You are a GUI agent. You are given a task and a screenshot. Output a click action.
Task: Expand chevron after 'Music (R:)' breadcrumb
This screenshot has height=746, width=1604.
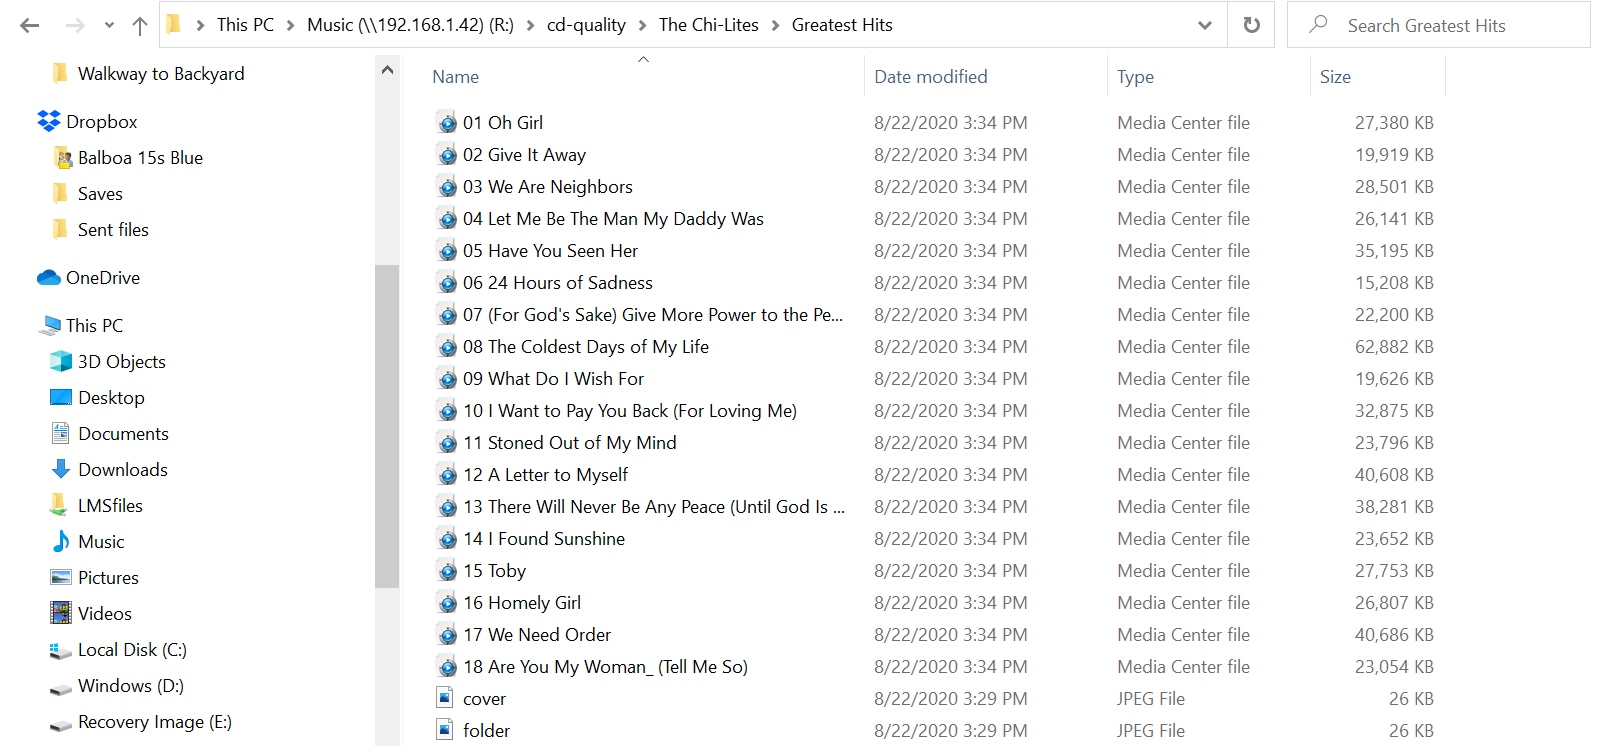(530, 25)
